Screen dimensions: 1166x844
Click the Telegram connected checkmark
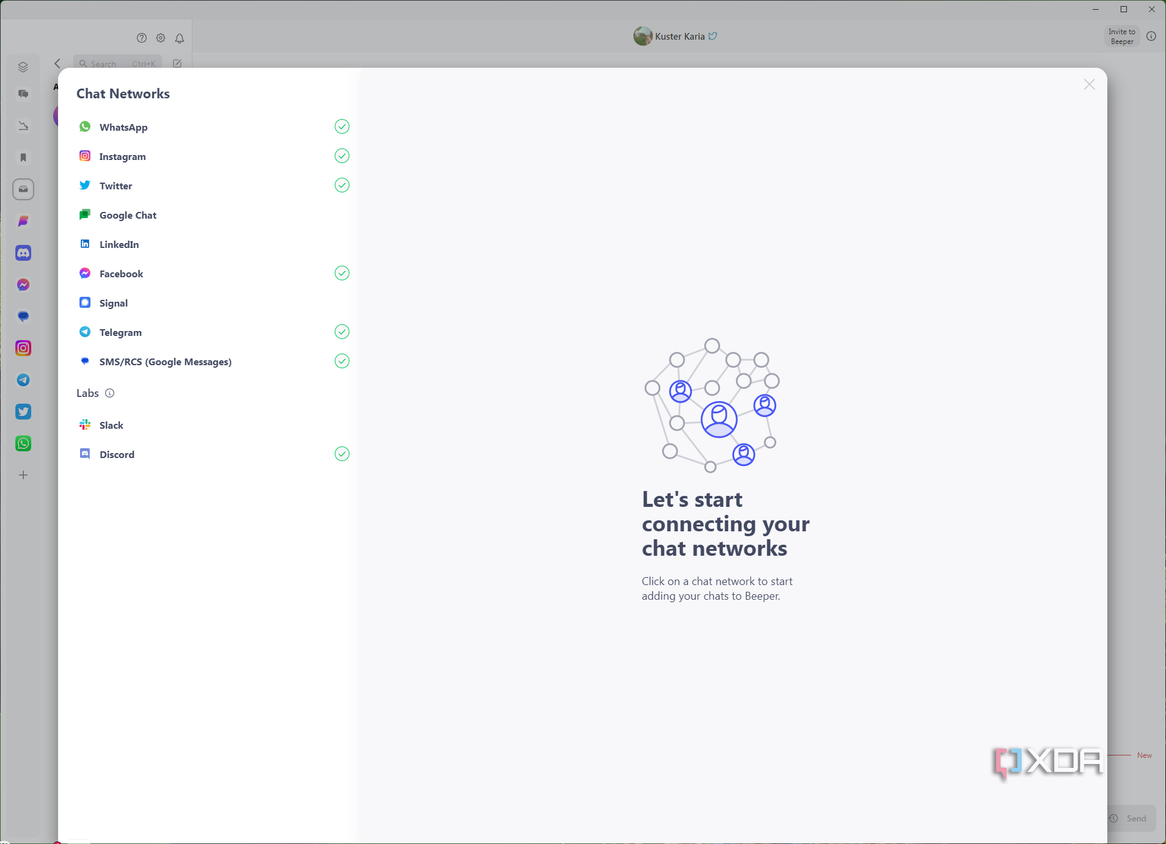click(342, 332)
